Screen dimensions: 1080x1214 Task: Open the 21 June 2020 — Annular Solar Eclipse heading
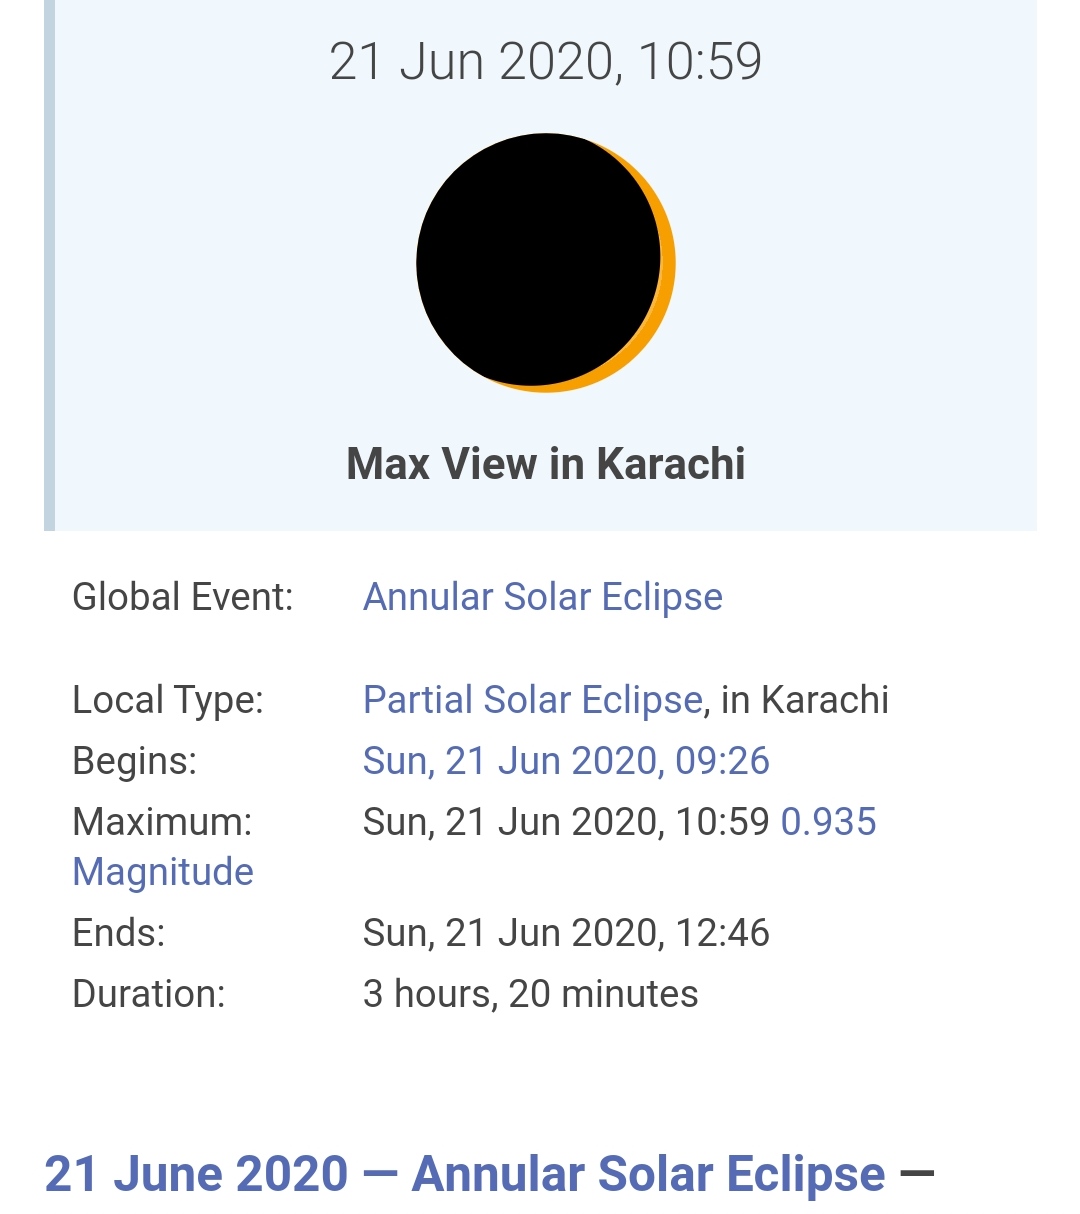465,1174
